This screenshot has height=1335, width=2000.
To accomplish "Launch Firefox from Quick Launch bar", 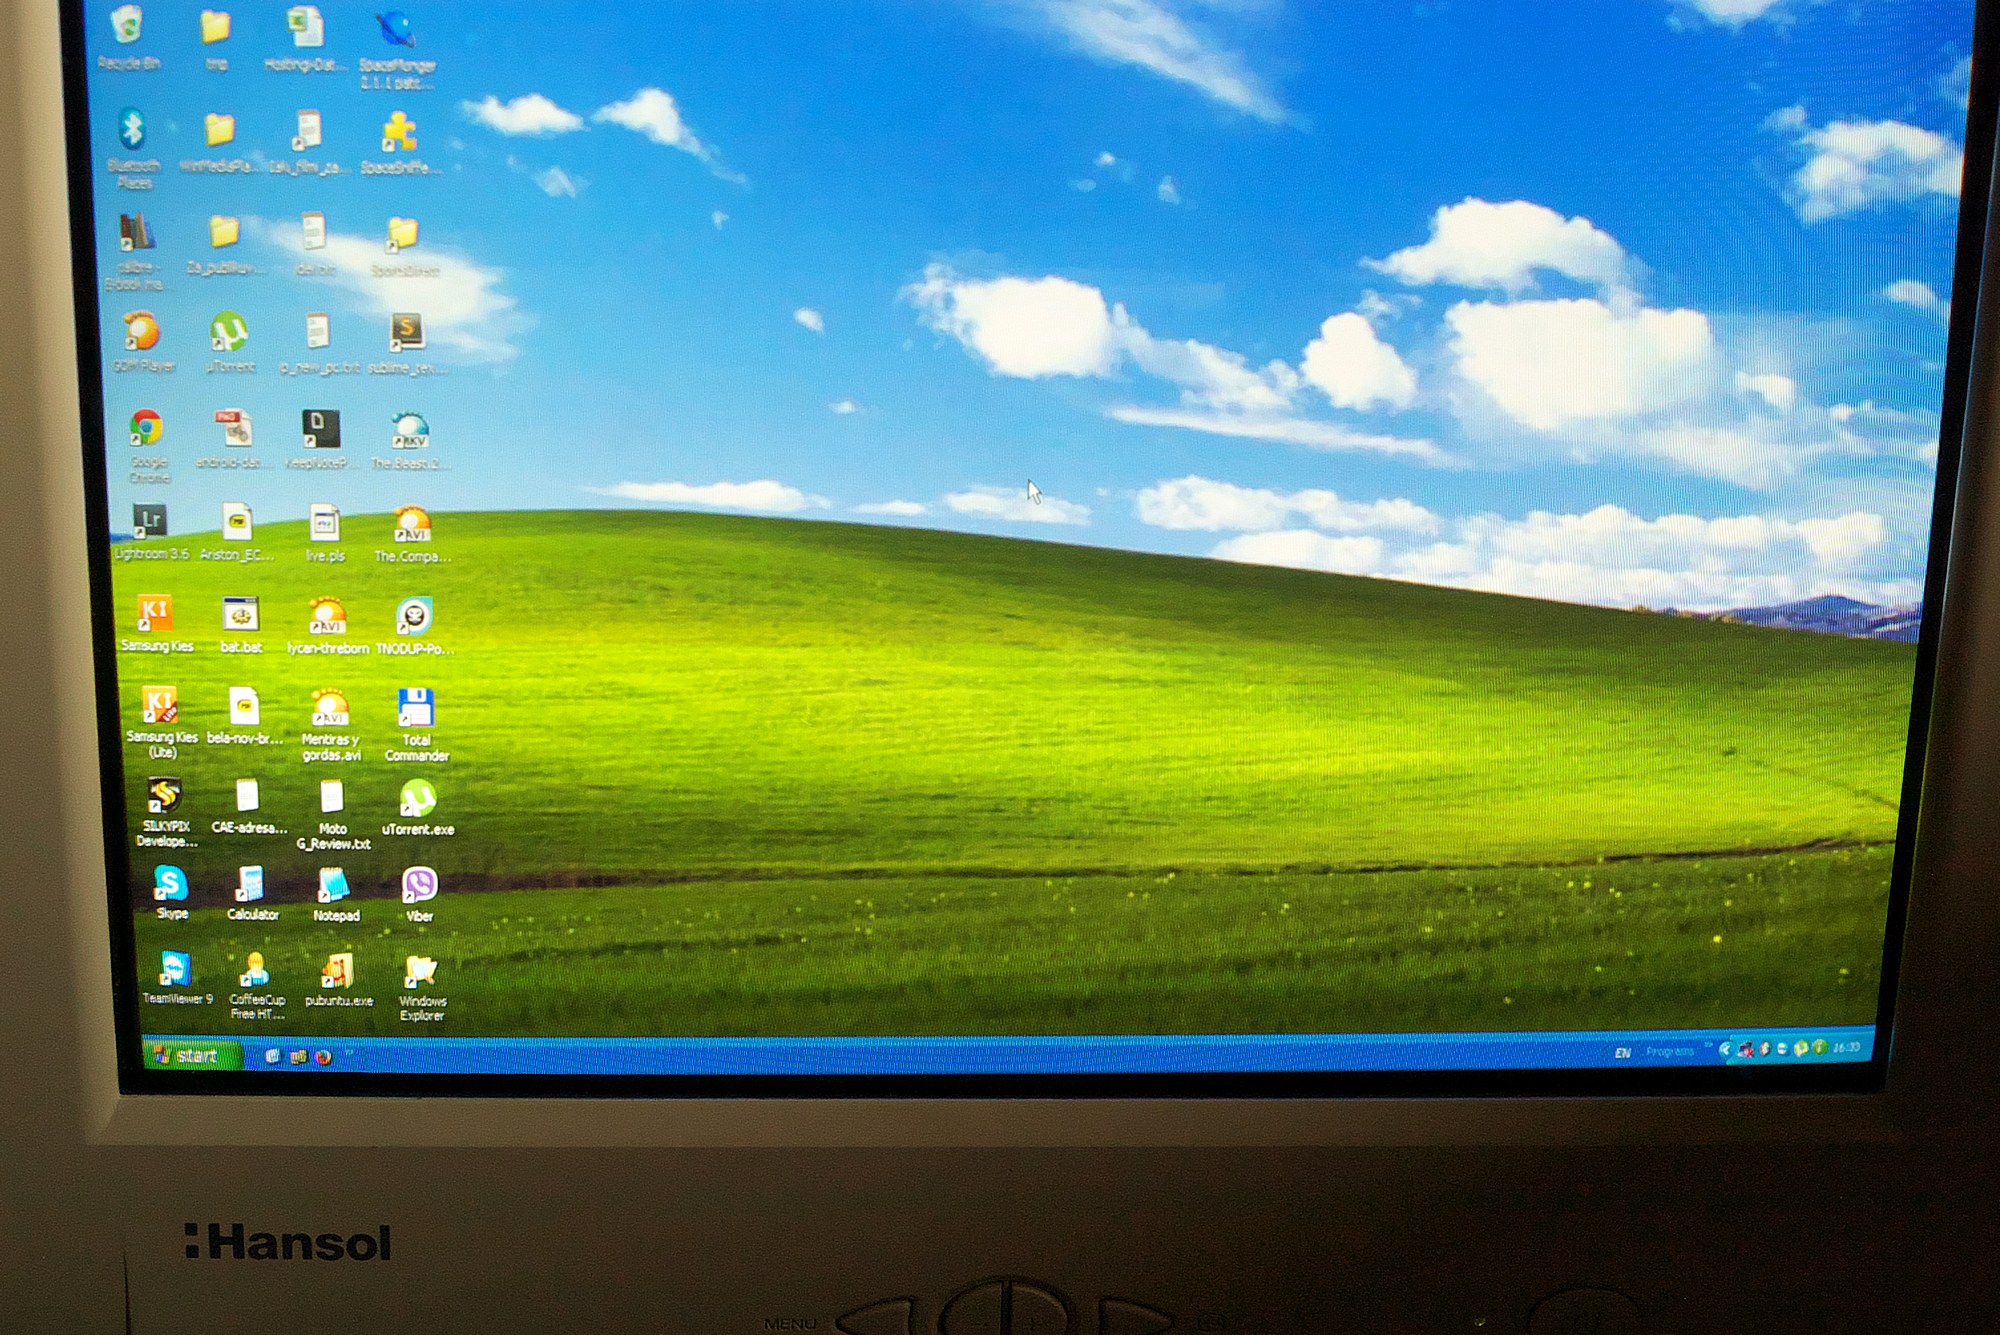I will [323, 1057].
